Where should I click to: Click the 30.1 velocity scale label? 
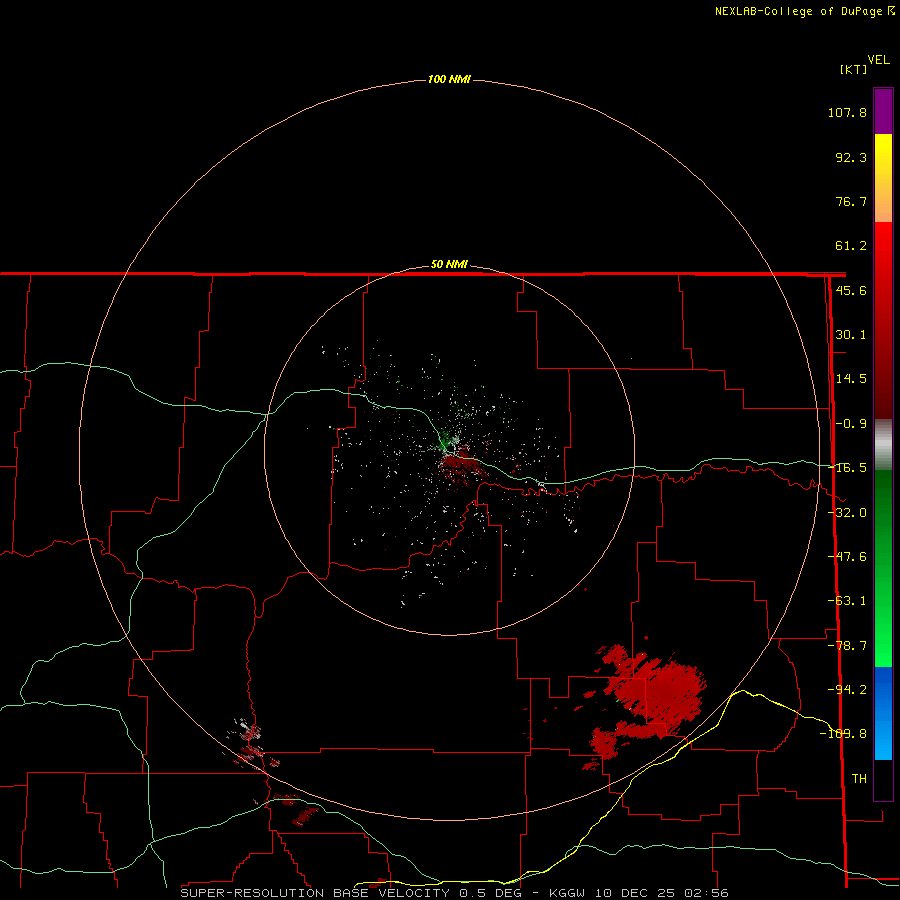pos(851,335)
